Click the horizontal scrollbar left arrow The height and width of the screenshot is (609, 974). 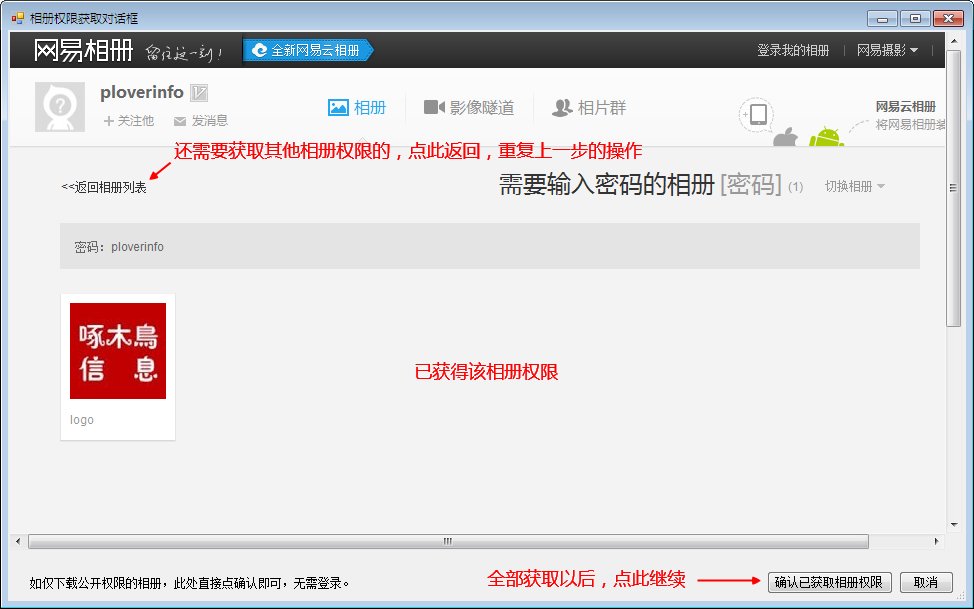[x=18, y=541]
